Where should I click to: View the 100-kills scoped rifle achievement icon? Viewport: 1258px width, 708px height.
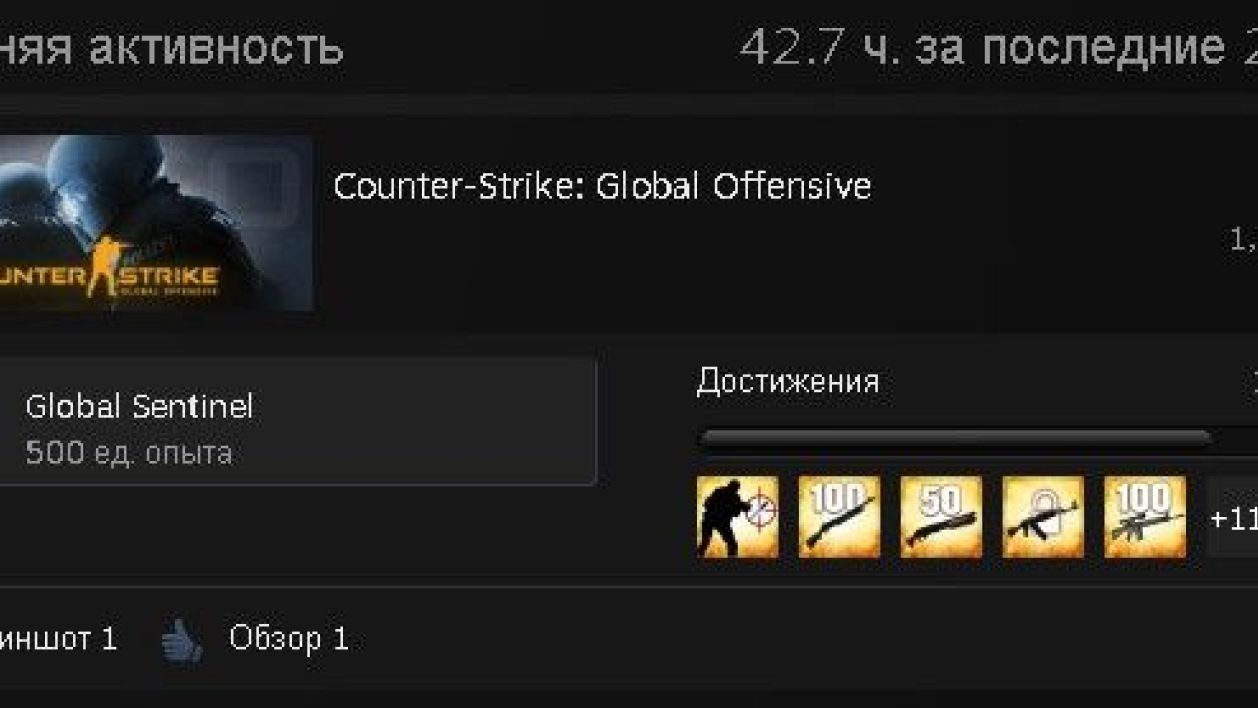[1145, 517]
